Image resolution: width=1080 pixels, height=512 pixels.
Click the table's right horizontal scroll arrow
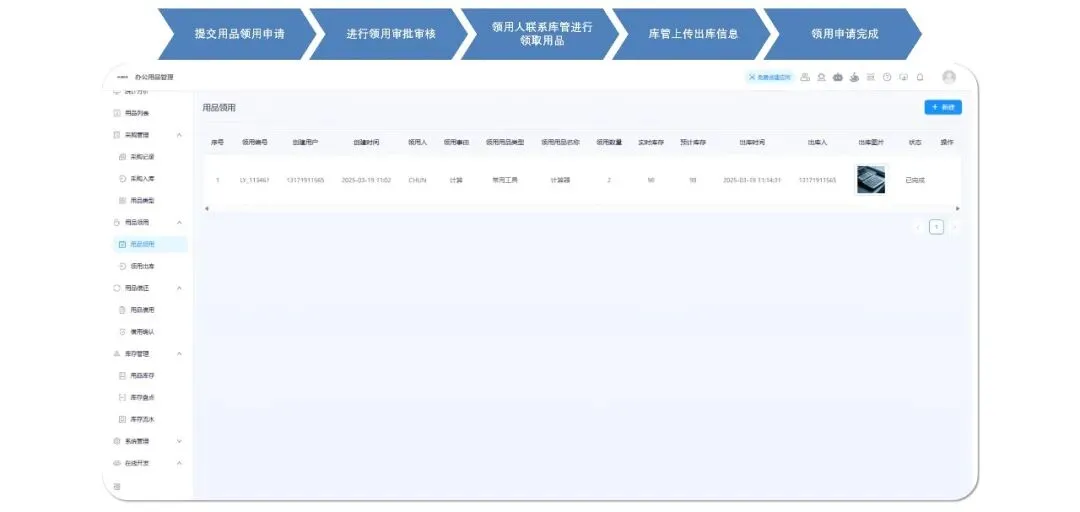coord(957,208)
